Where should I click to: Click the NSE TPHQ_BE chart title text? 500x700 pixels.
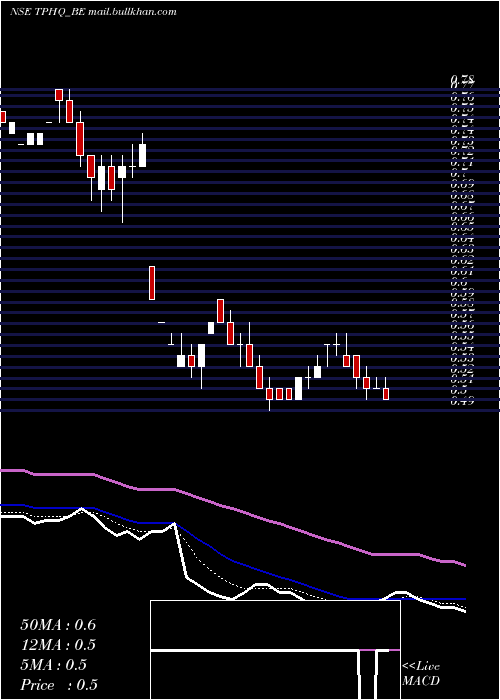tap(93, 12)
